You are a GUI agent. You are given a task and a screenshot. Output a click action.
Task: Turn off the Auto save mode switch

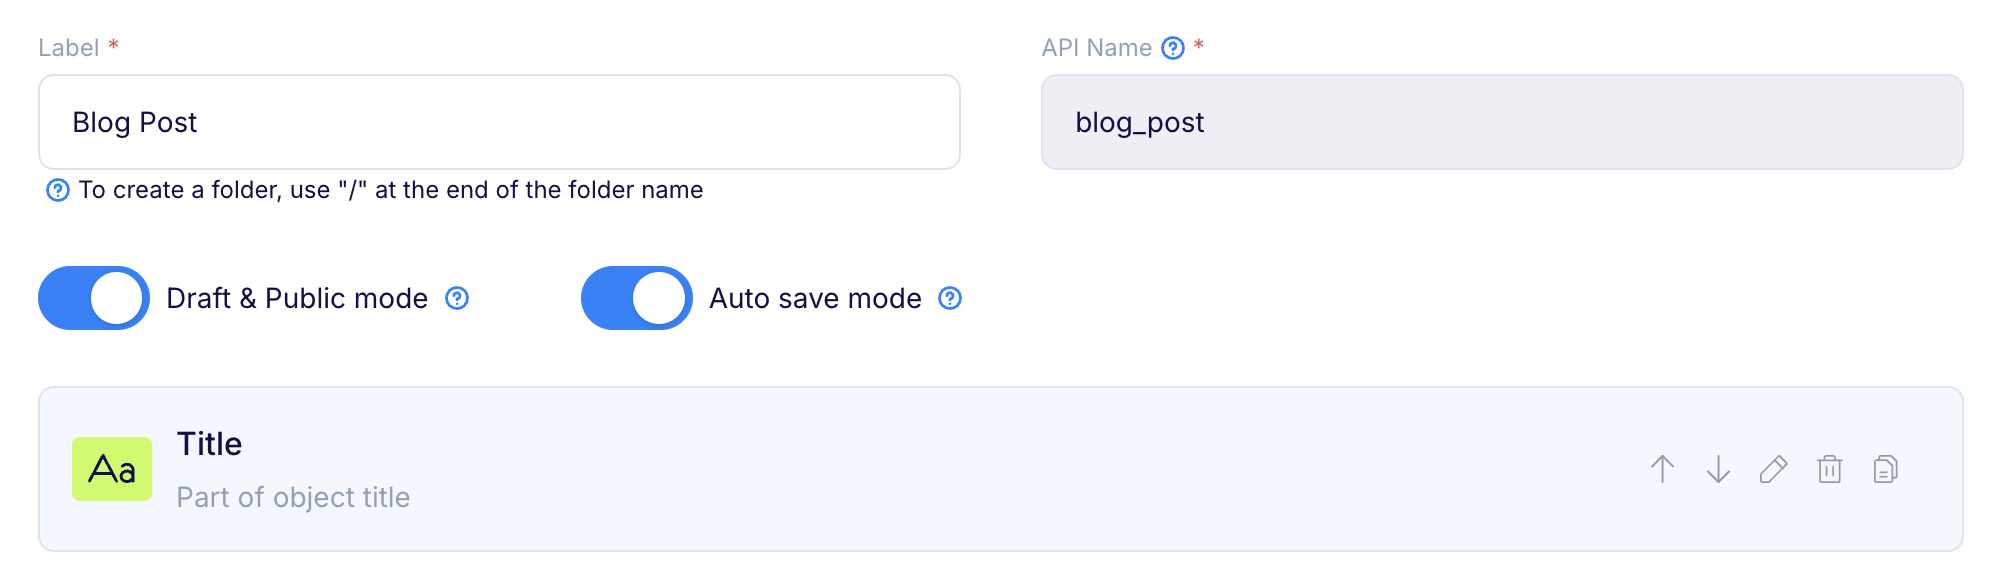pyautogui.click(x=637, y=298)
